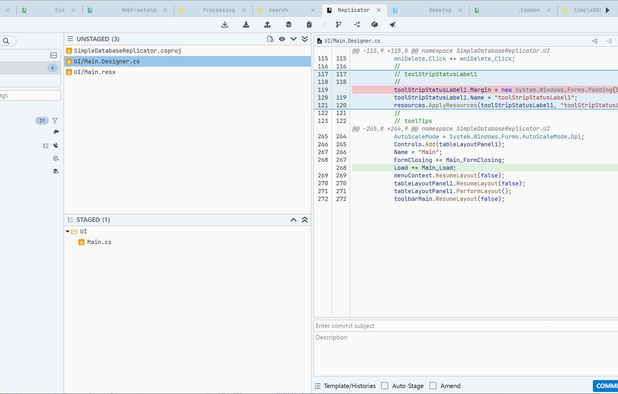Viewport: 618px width, 394px height.
Task: Close the WebFrontend tab
Action: 165,10
